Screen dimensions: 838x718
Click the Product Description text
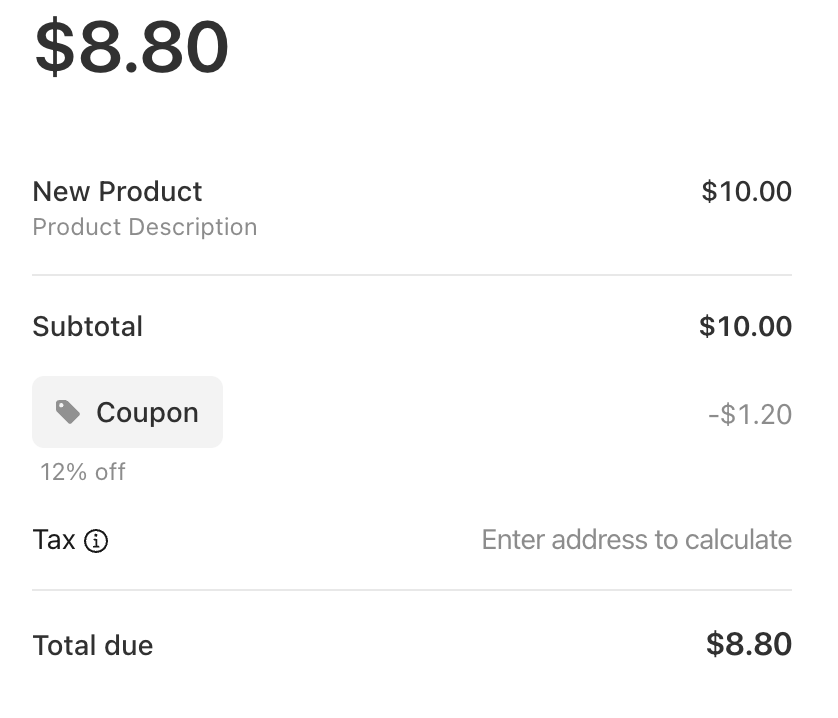(145, 227)
